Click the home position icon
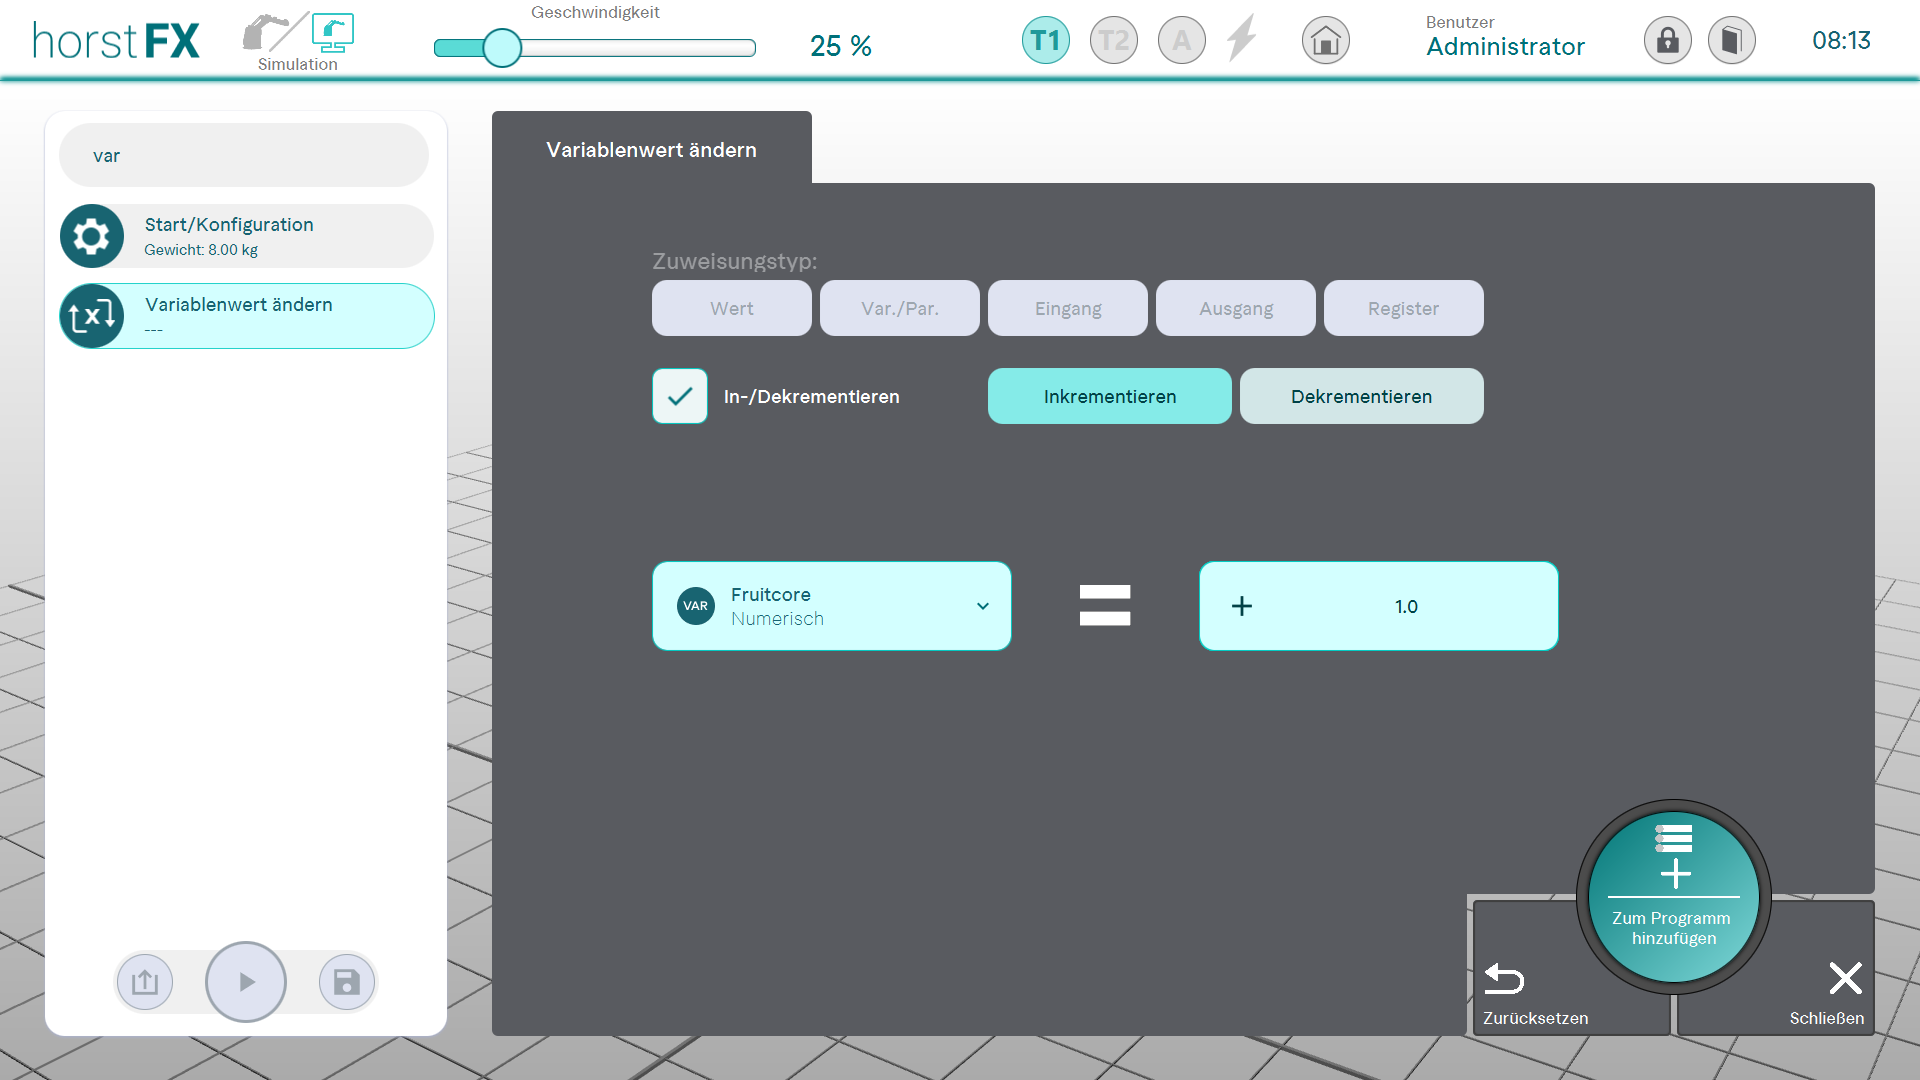This screenshot has width=1920, height=1080. [1325, 41]
